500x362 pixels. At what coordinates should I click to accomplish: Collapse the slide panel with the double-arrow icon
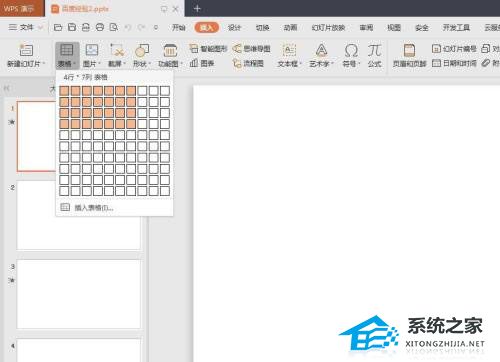(6, 88)
